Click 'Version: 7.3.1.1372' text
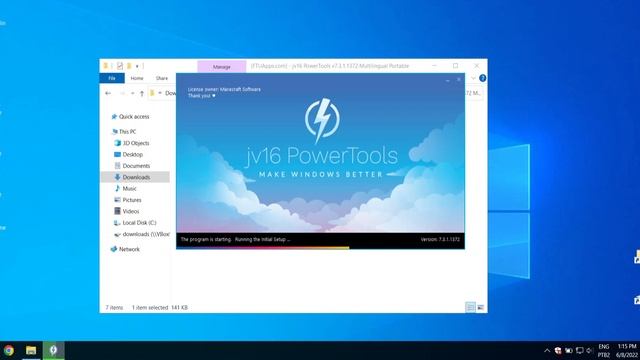The image size is (640, 360). (x=440, y=240)
